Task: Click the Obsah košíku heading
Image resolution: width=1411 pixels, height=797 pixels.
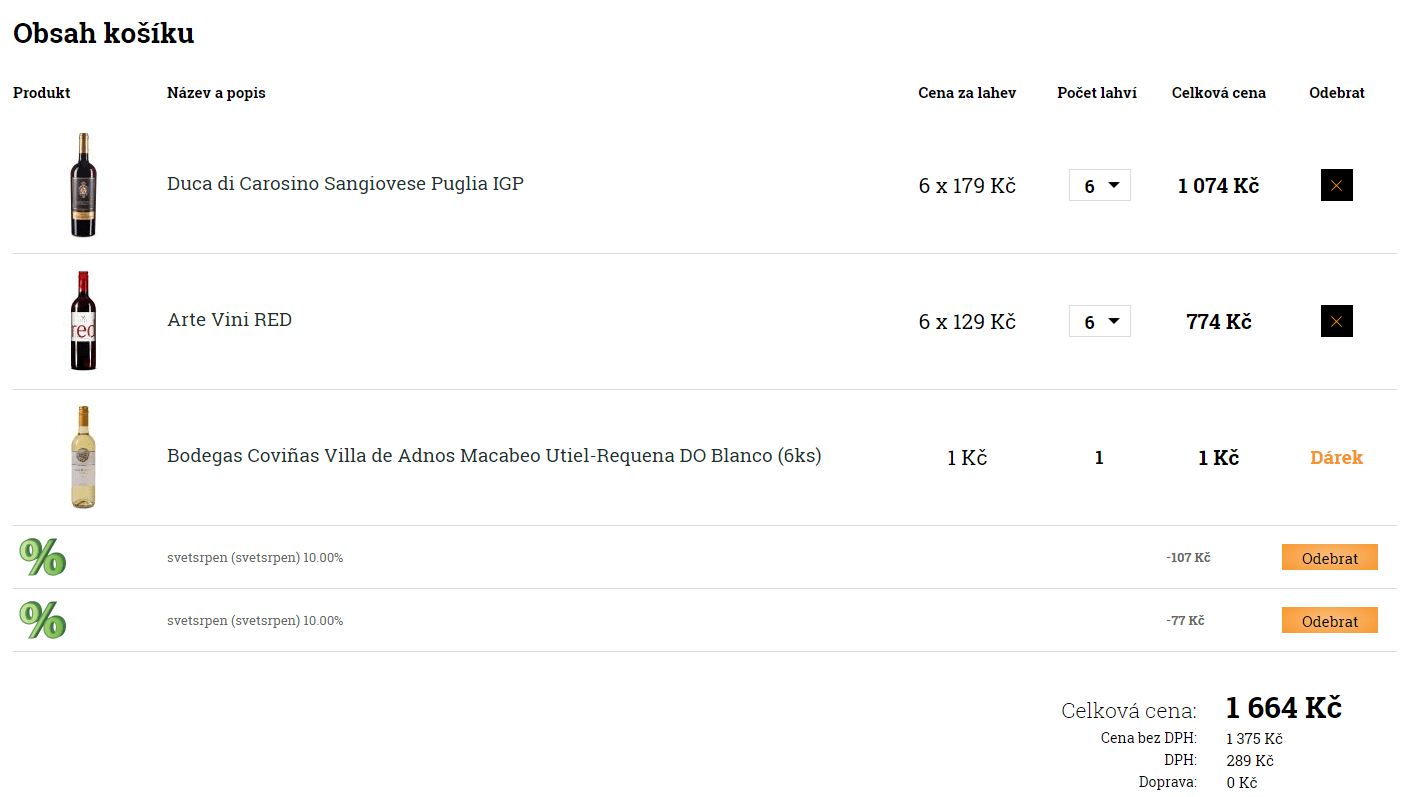Action: (x=103, y=33)
